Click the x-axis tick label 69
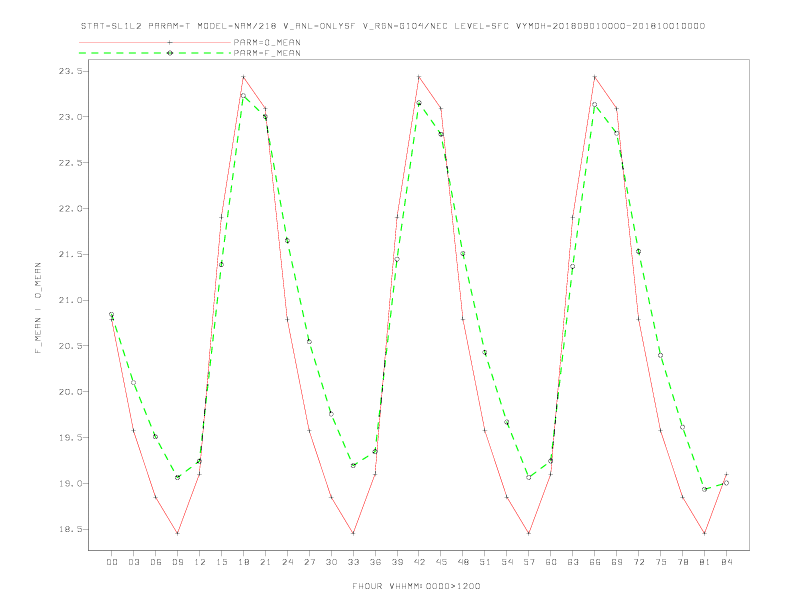The image size is (792, 612). [x=617, y=562]
